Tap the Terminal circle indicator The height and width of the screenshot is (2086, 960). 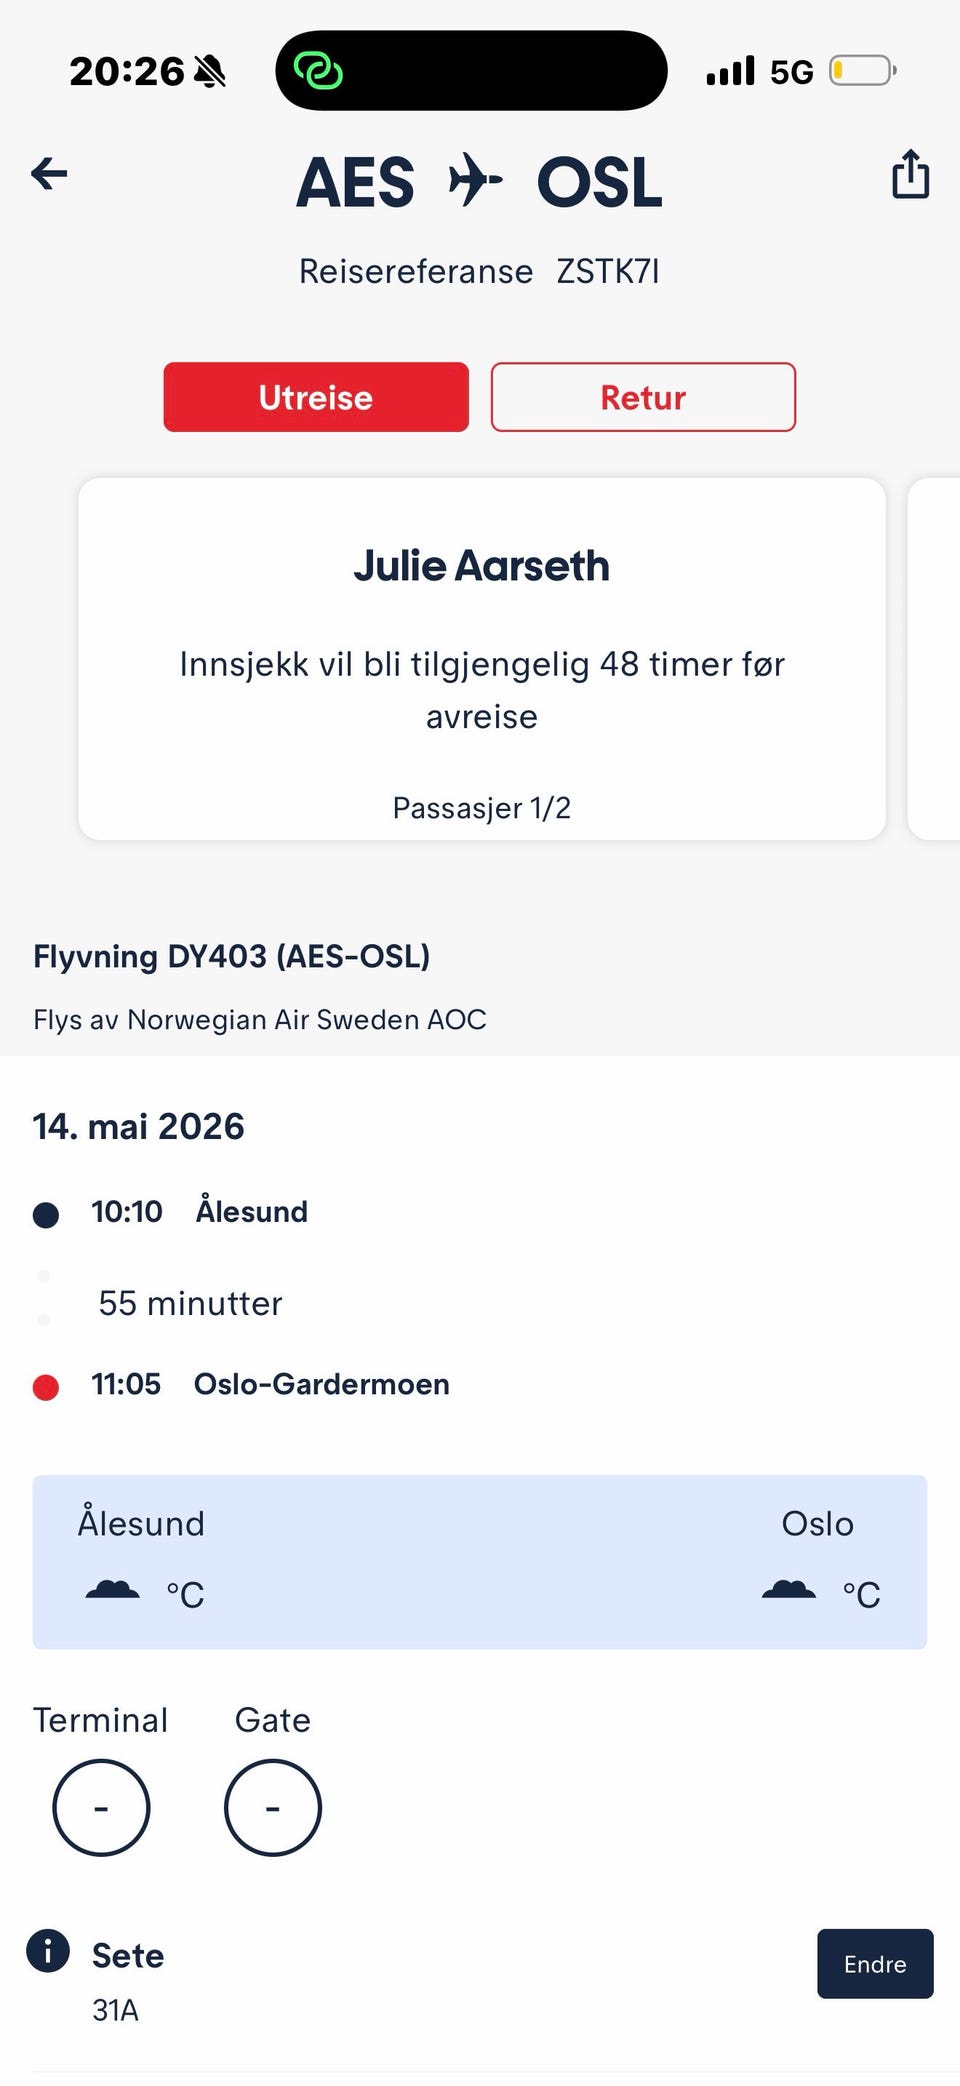tap(101, 1807)
